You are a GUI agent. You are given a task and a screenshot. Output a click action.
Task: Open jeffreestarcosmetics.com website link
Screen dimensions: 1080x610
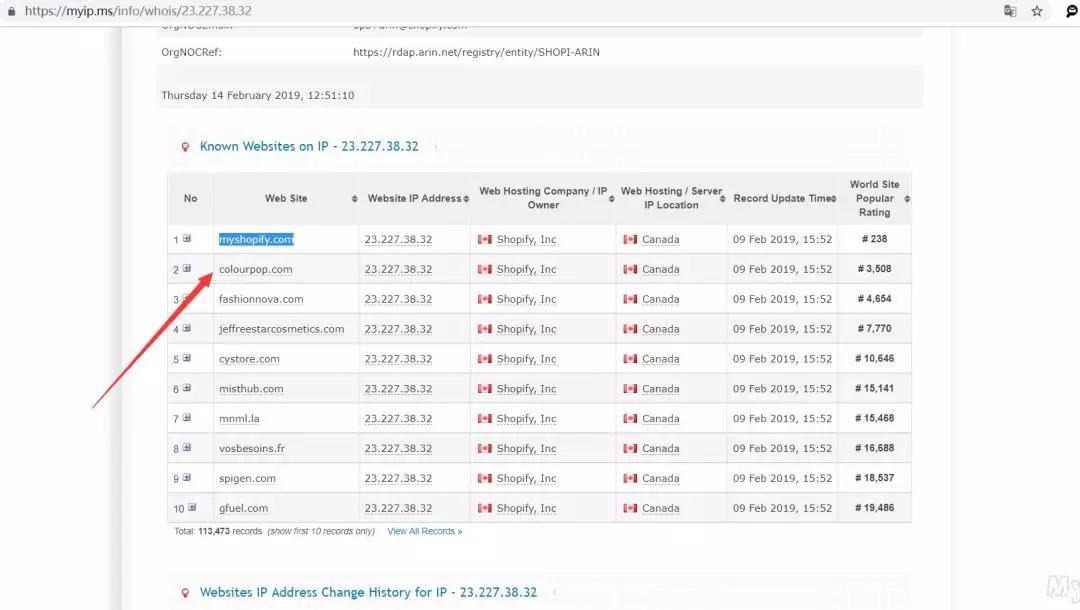point(281,329)
